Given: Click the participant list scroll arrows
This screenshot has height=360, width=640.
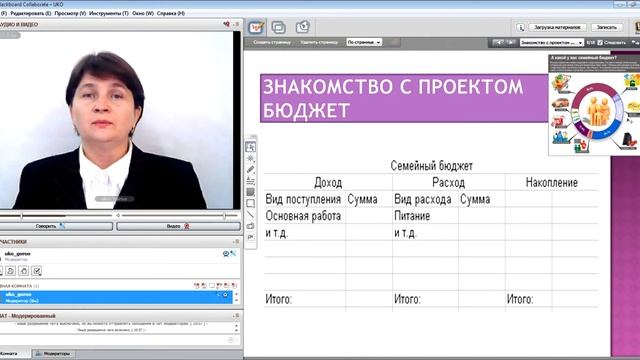Looking at the screenshot, I should (236, 297).
